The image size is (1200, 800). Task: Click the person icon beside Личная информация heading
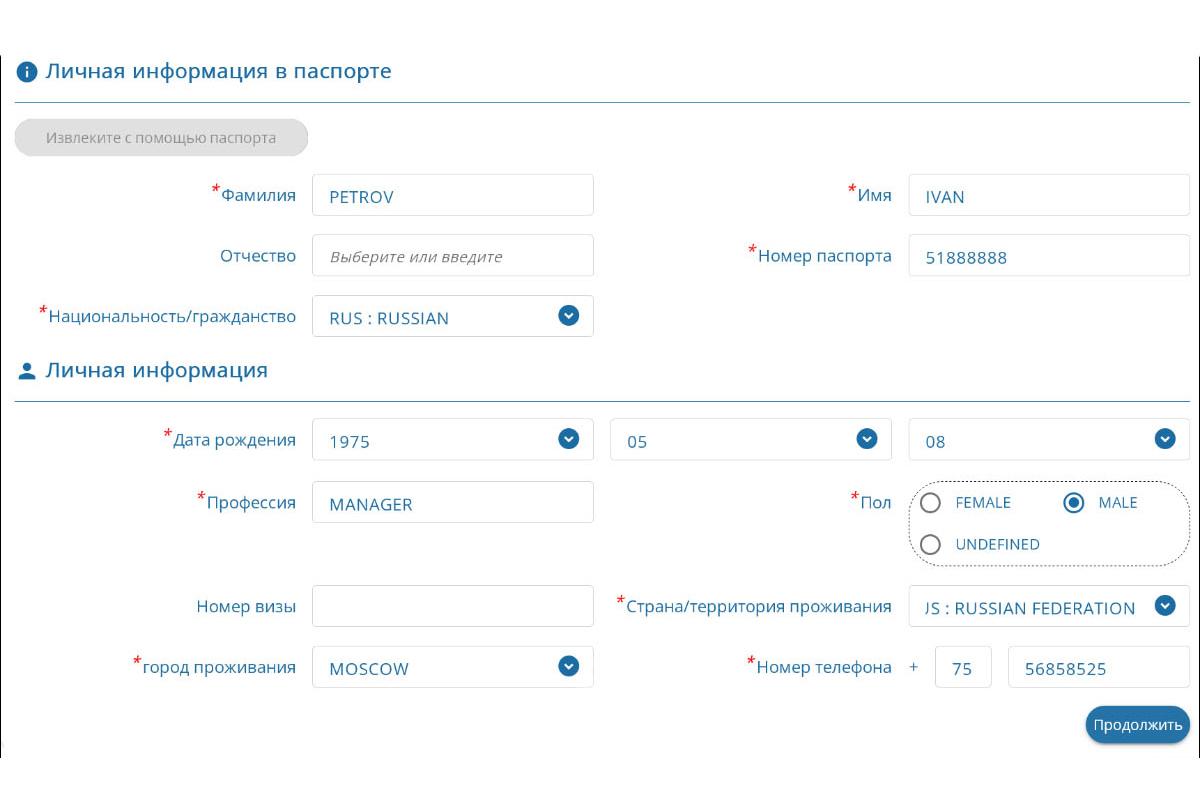tap(27, 372)
